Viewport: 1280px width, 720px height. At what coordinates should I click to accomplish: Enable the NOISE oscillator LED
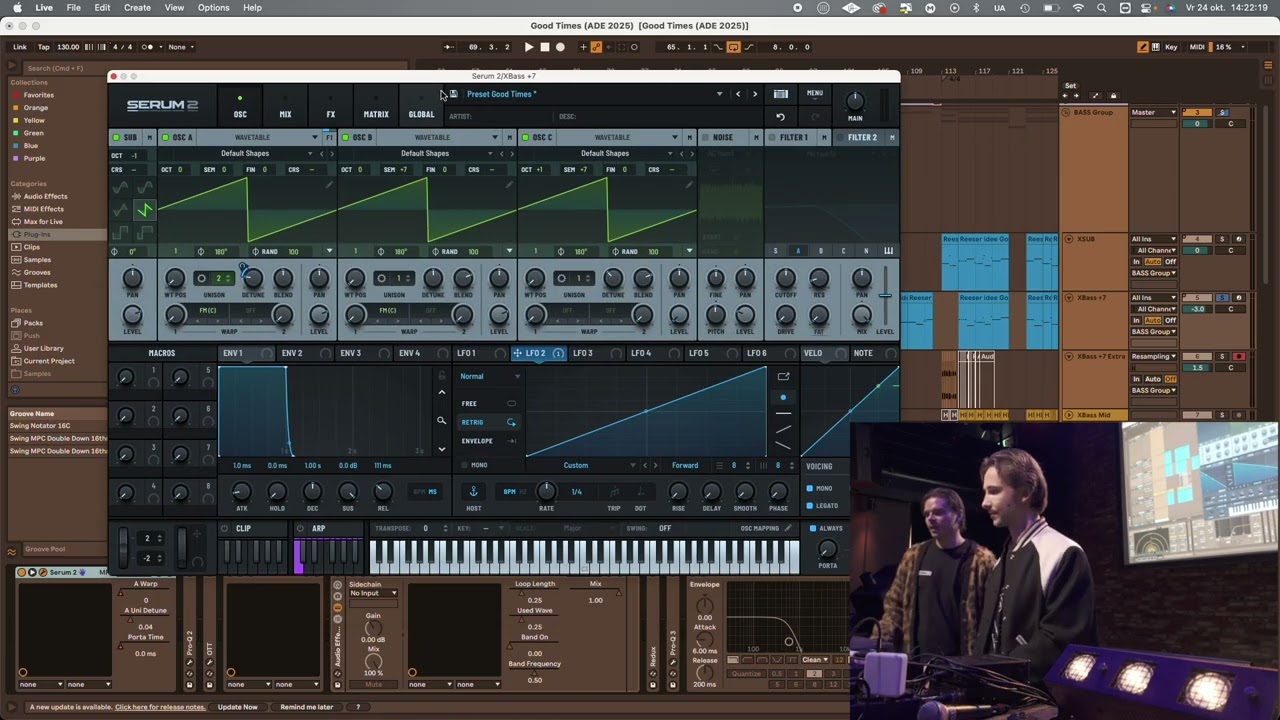click(x=704, y=137)
